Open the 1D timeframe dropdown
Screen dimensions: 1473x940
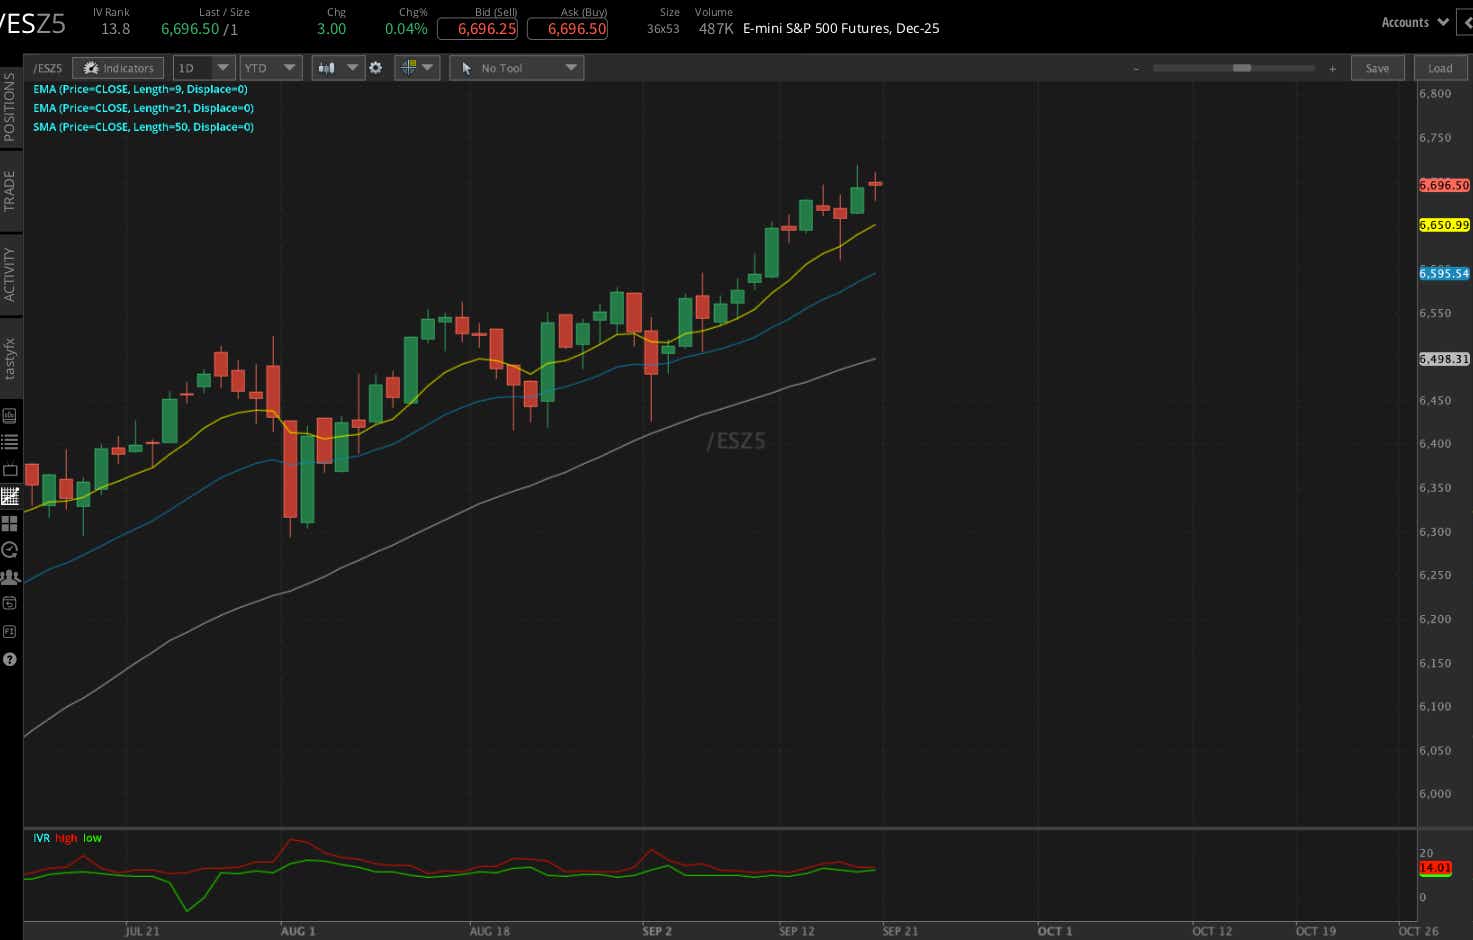point(203,67)
